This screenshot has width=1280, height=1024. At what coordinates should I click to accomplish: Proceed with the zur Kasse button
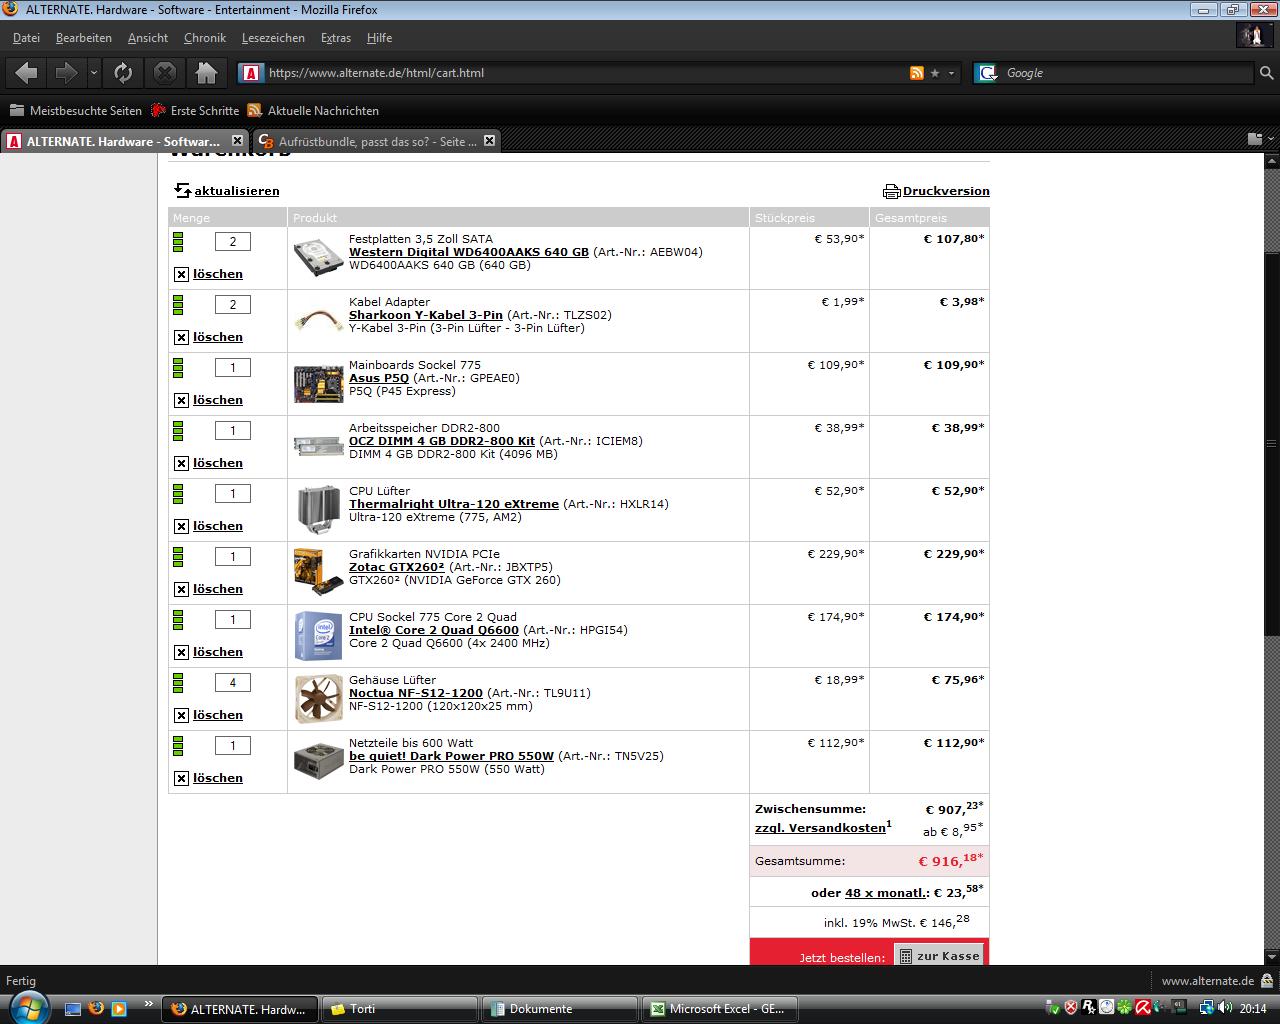click(939, 956)
